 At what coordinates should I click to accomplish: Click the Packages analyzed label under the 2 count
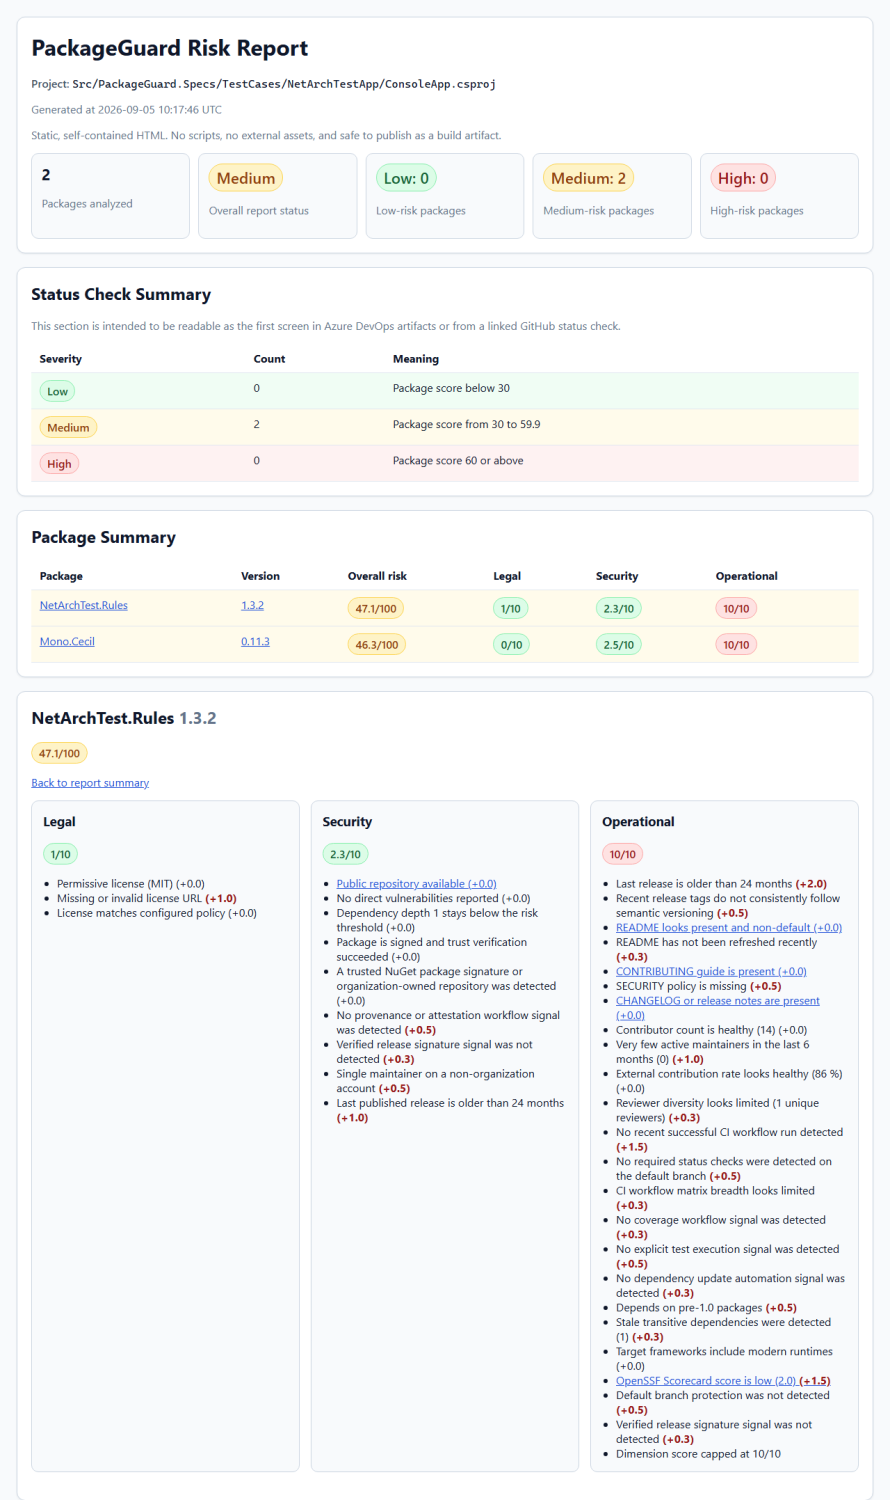(87, 204)
